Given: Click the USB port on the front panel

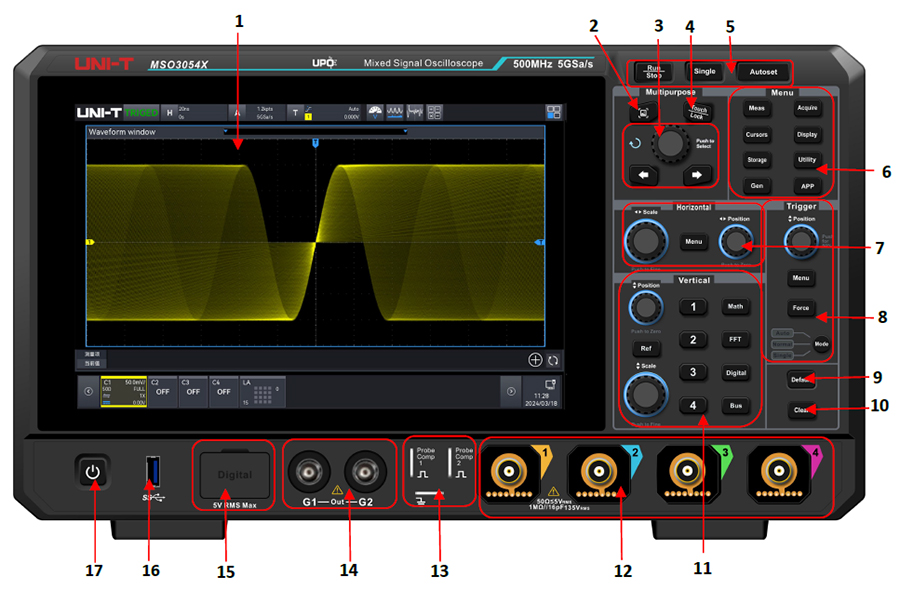Looking at the screenshot, I should [x=152, y=472].
